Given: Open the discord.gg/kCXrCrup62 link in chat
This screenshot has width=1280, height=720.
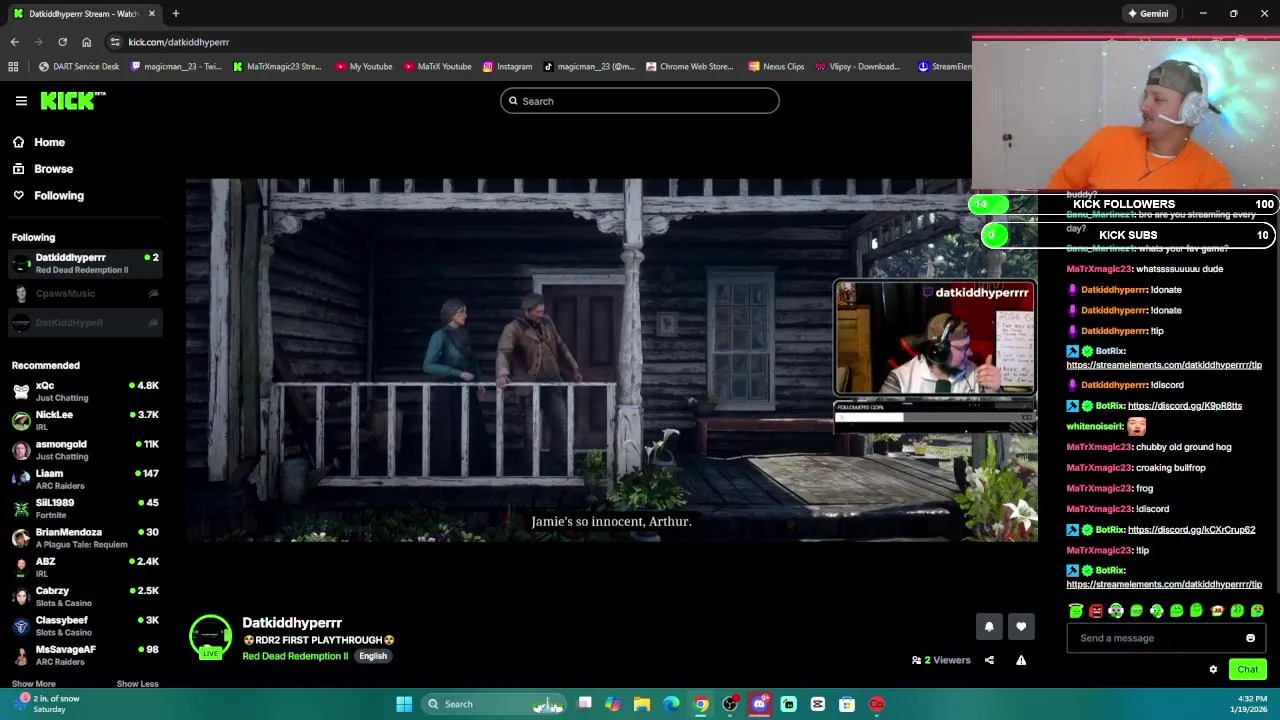Looking at the screenshot, I should click(1191, 530).
